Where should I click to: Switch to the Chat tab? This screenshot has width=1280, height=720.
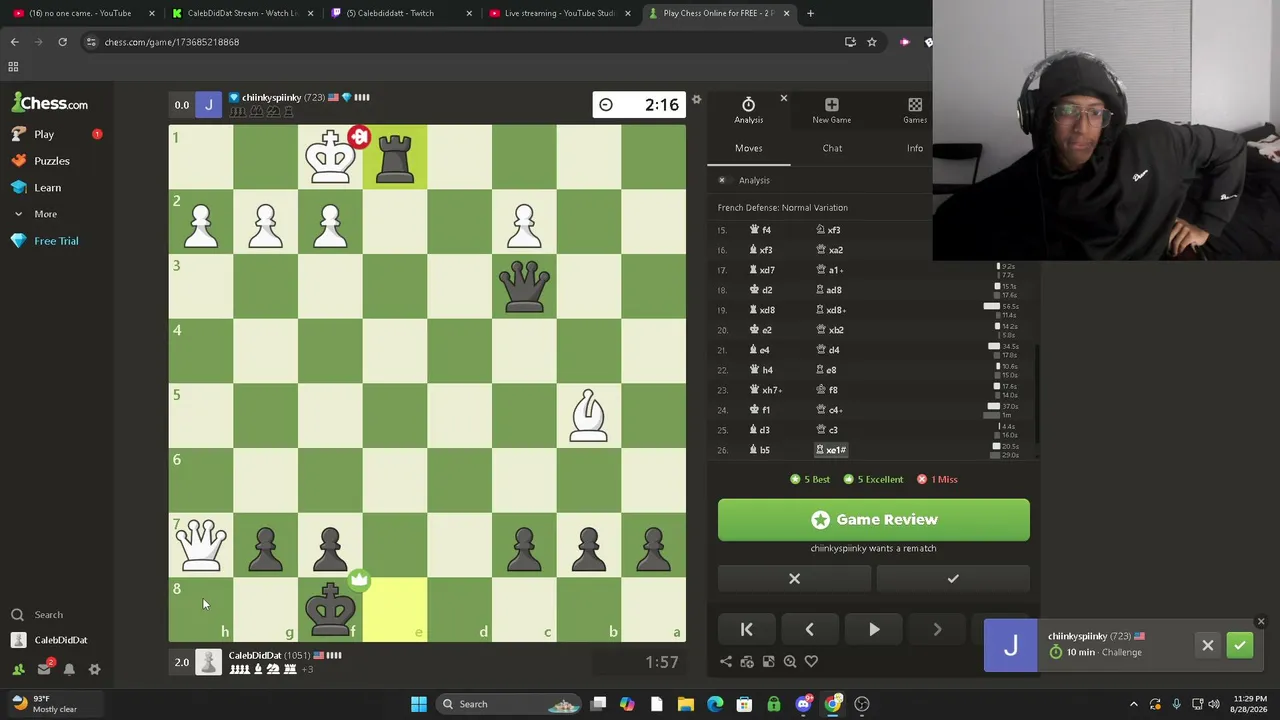832,148
